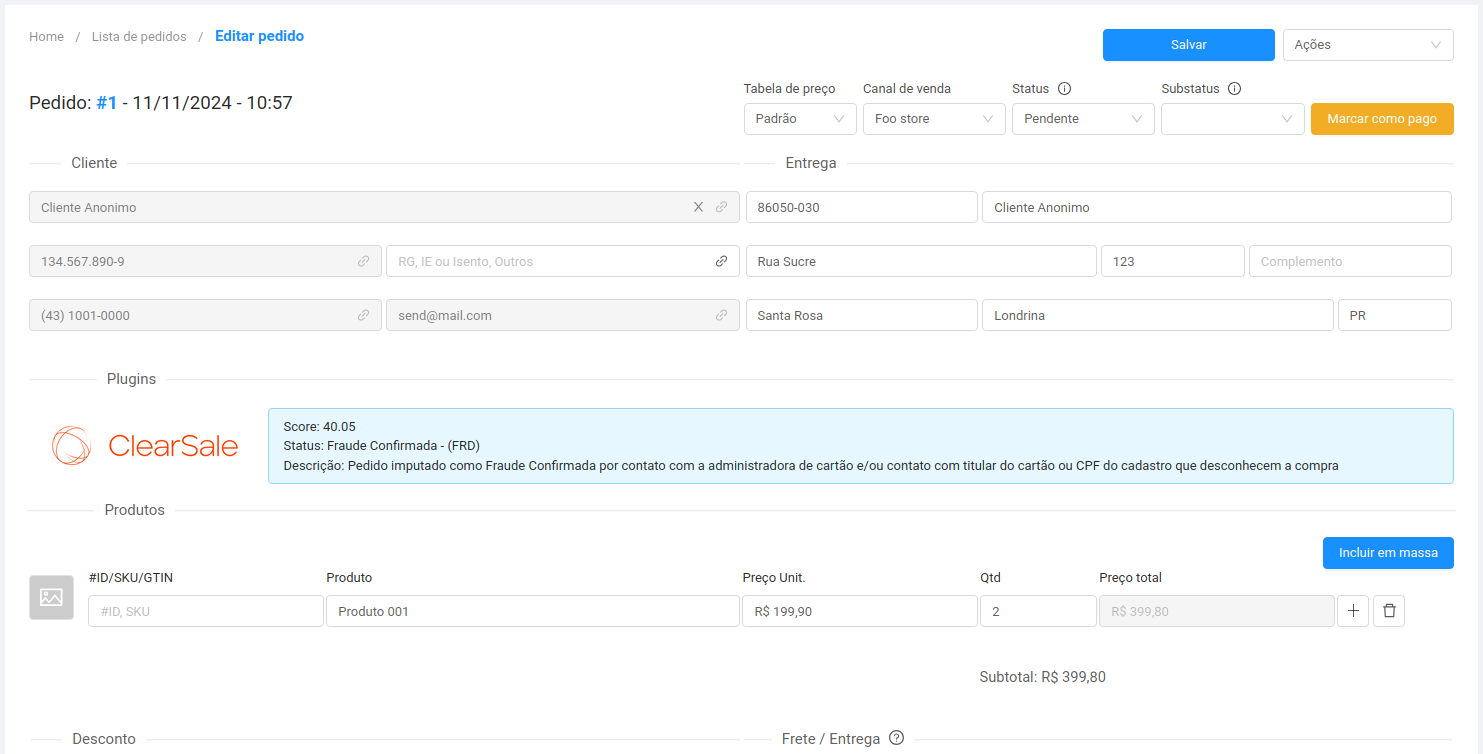
Task: Click Incluir em massa button
Action: point(1388,553)
